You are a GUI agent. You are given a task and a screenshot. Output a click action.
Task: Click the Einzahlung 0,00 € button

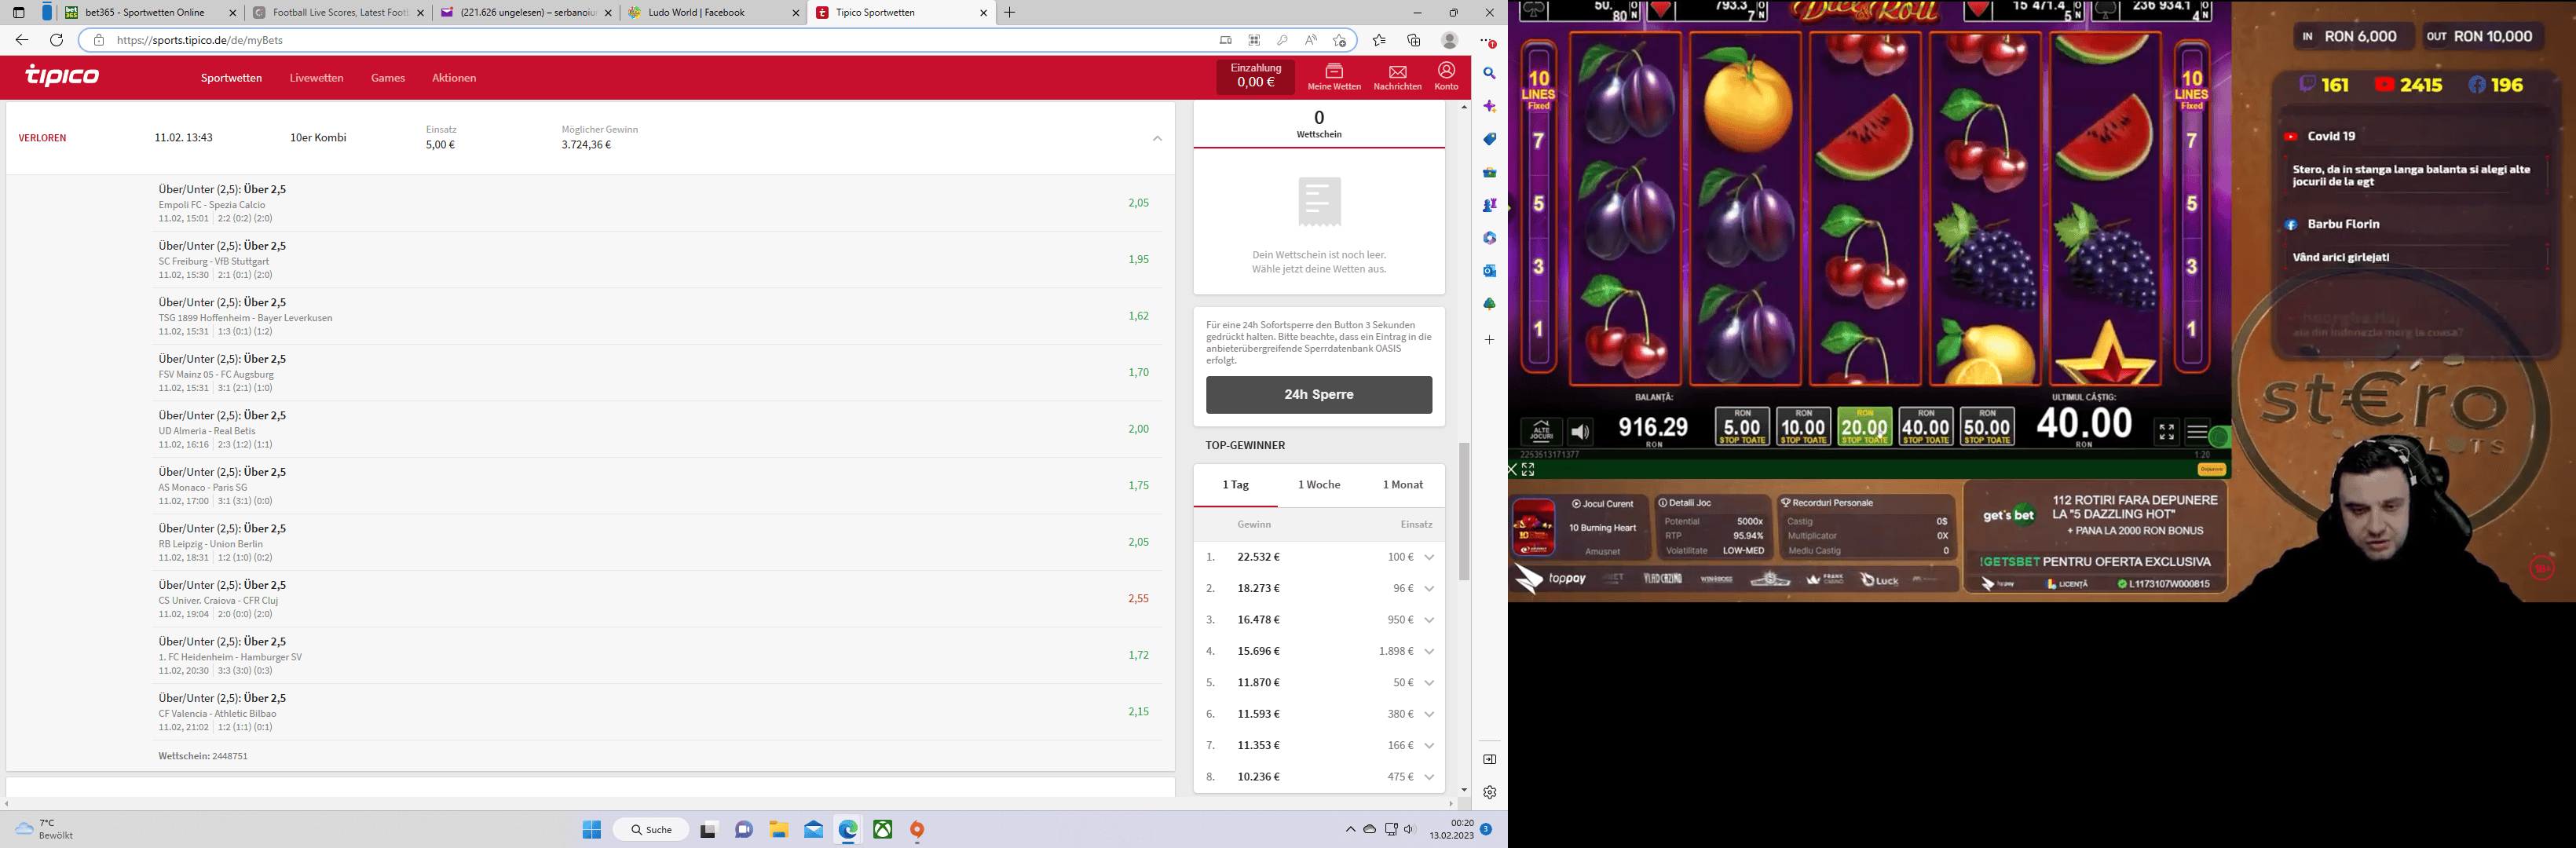(1255, 77)
